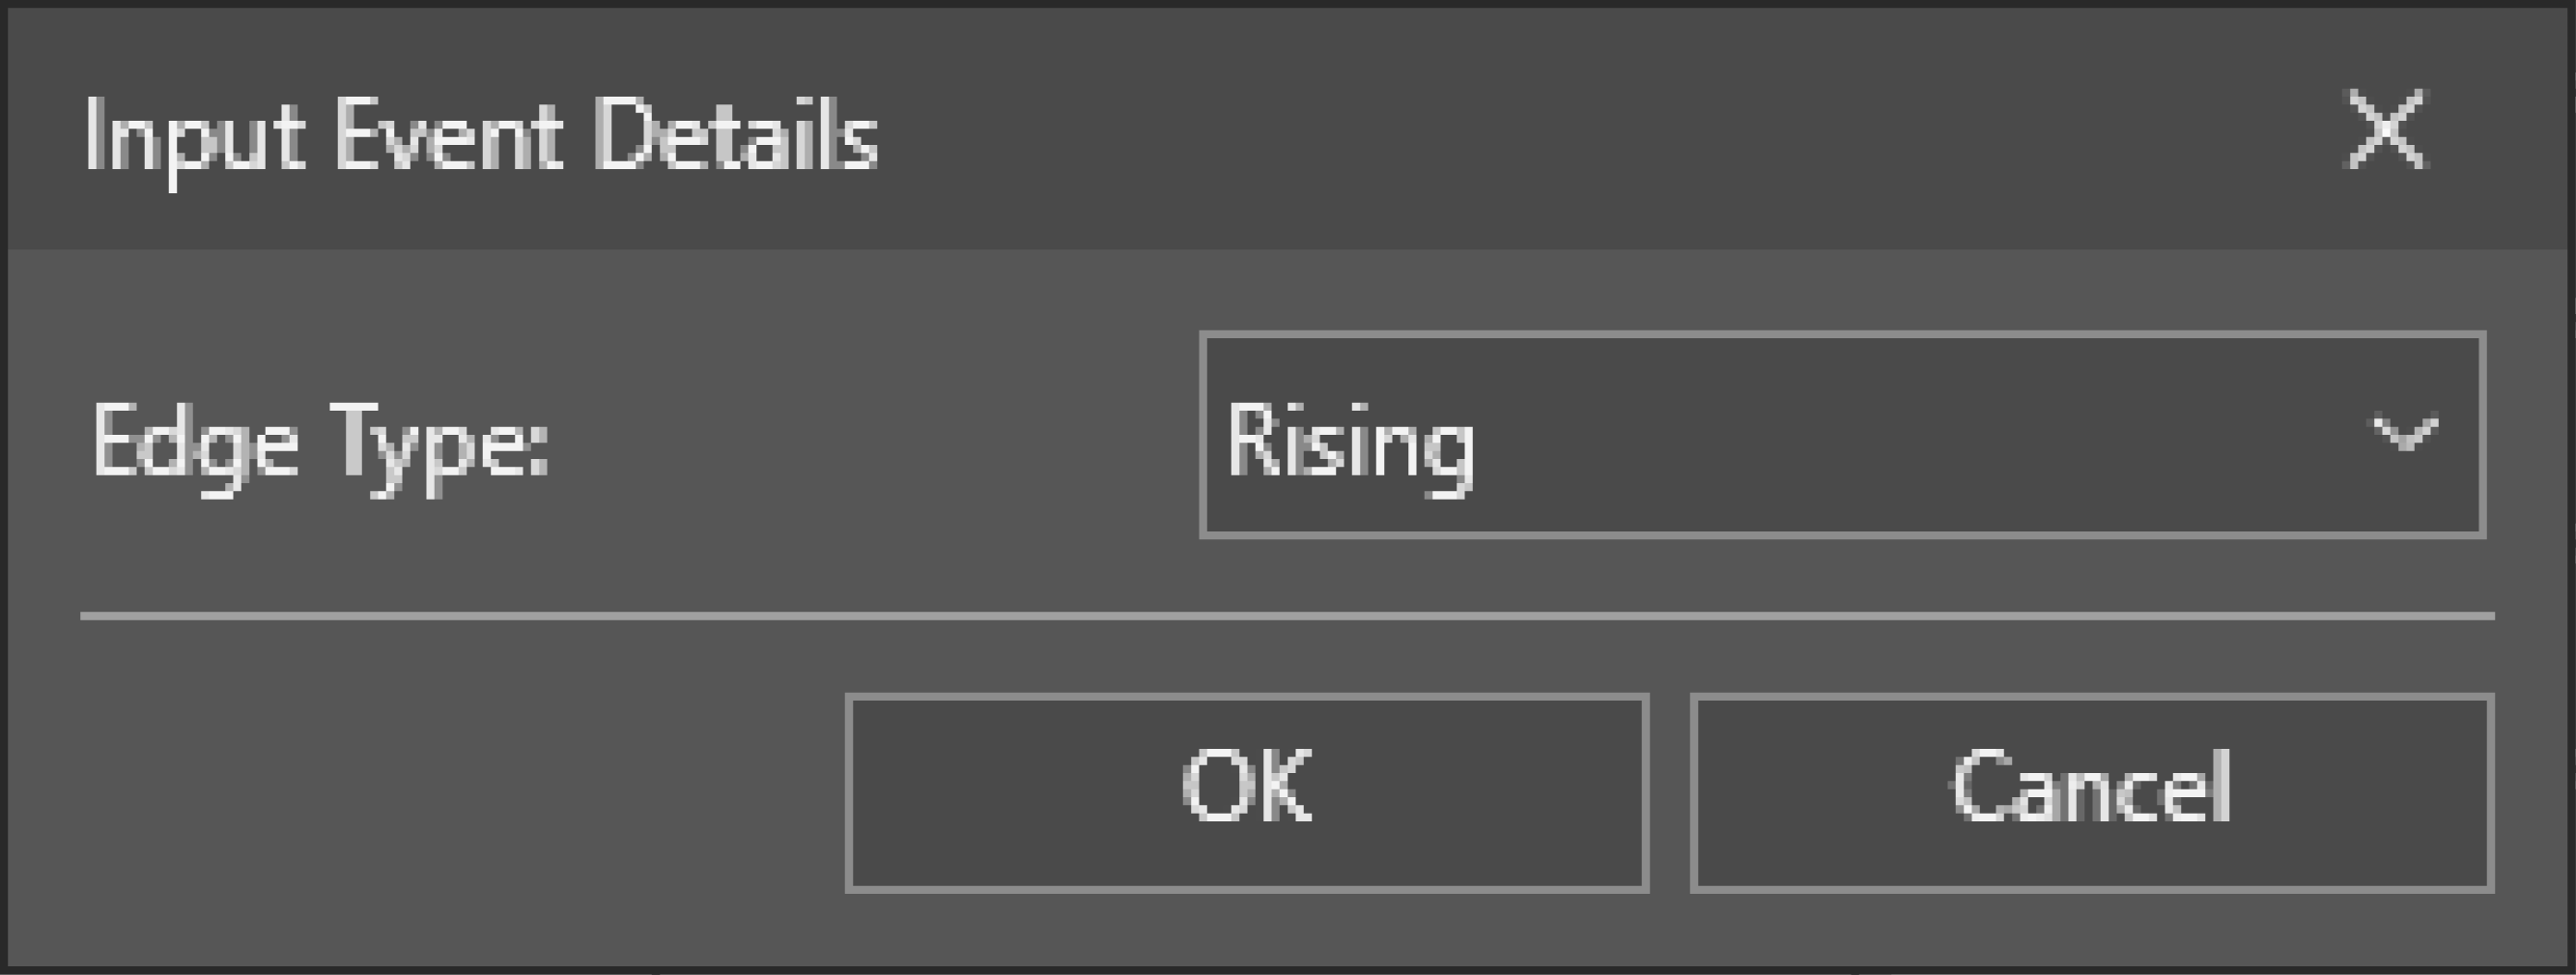Open the Rising combo box
The image size is (2576, 975).
point(1842,435)
